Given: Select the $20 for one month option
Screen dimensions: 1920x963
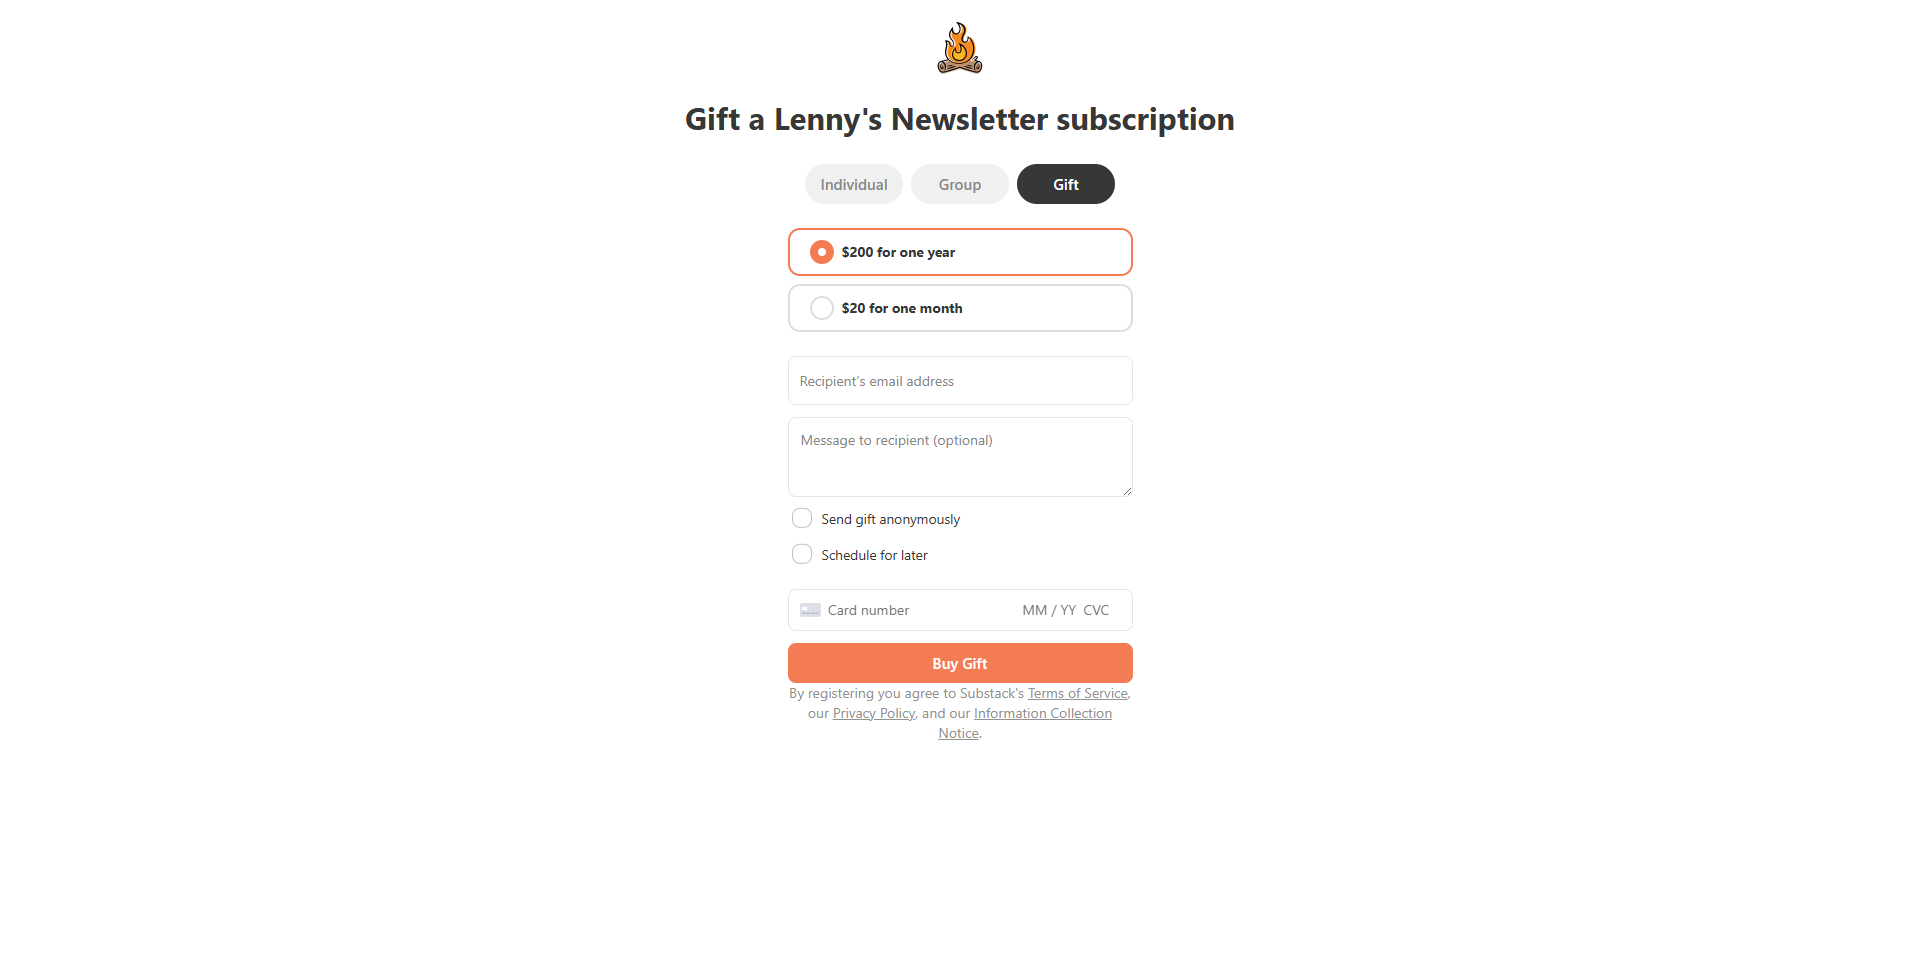Looking at the screenshot, I should point(960,308).
